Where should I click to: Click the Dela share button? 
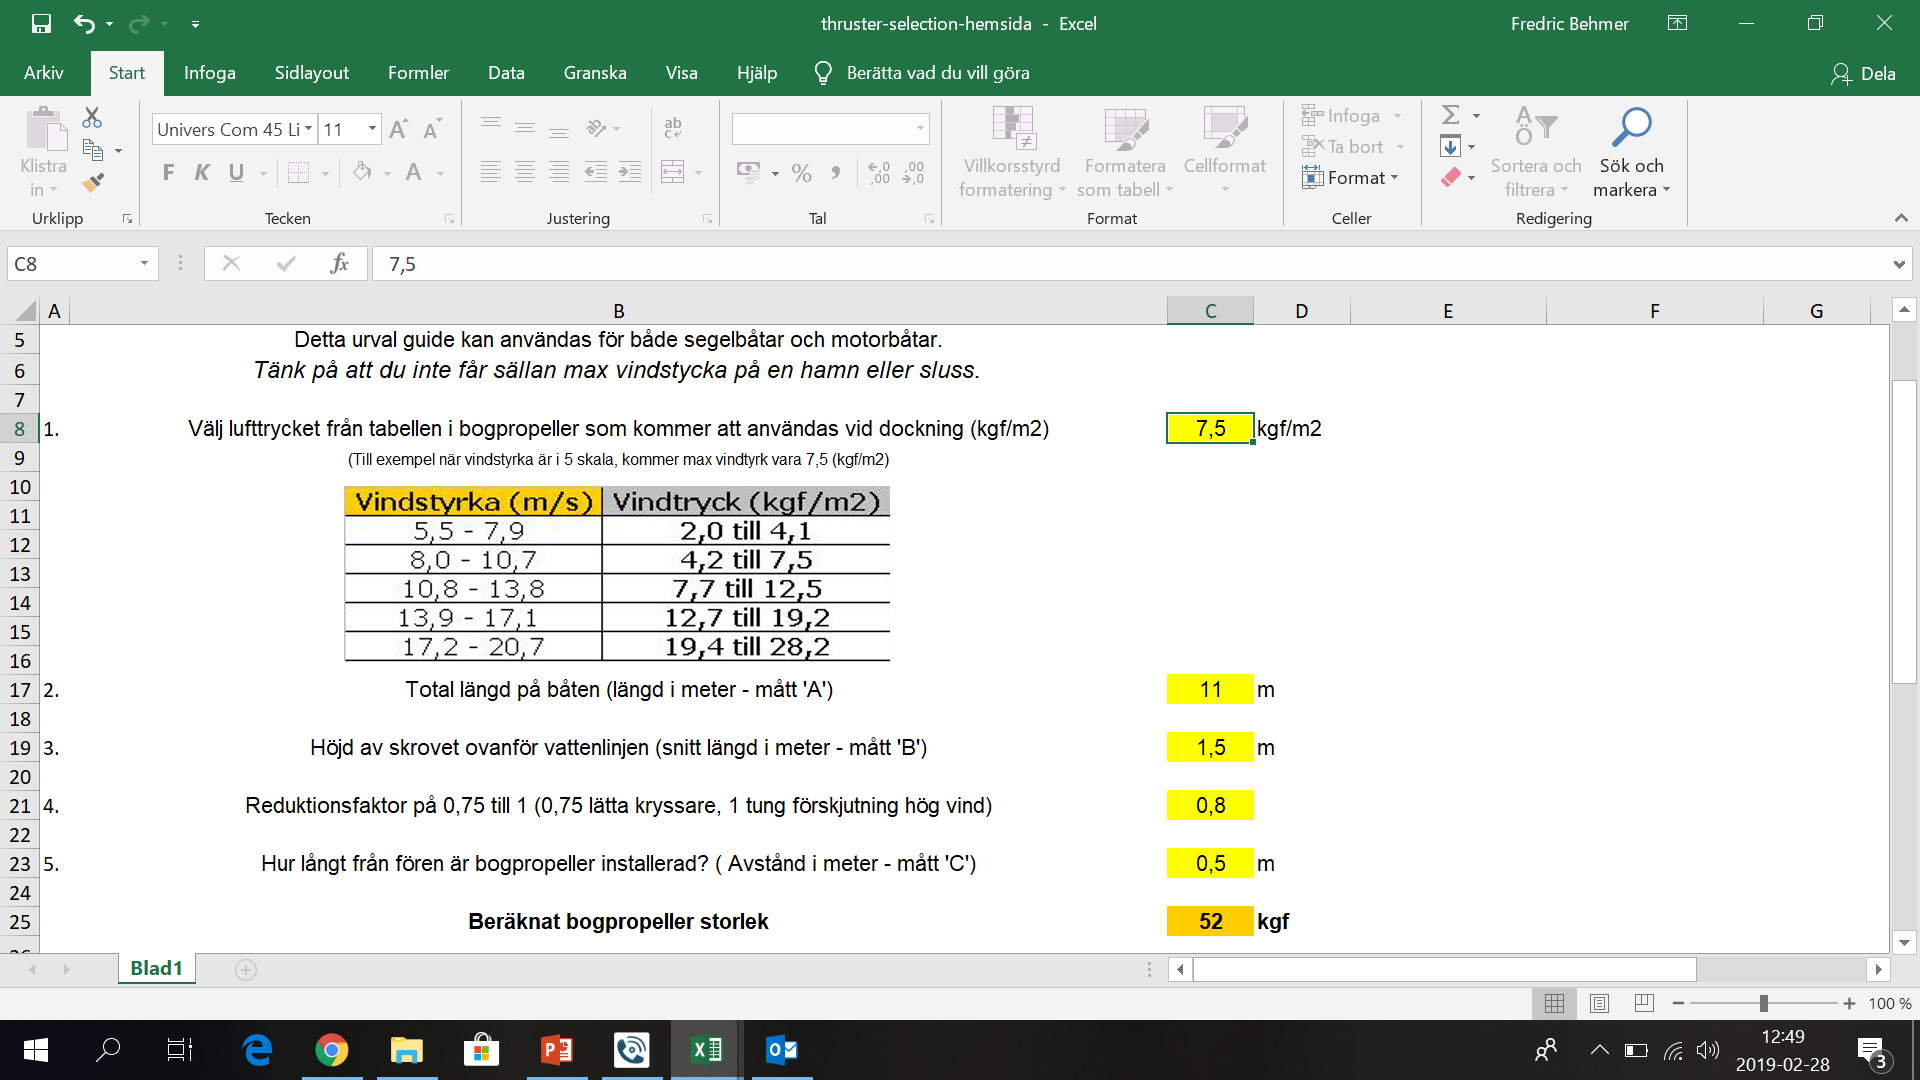point(1864,73)
